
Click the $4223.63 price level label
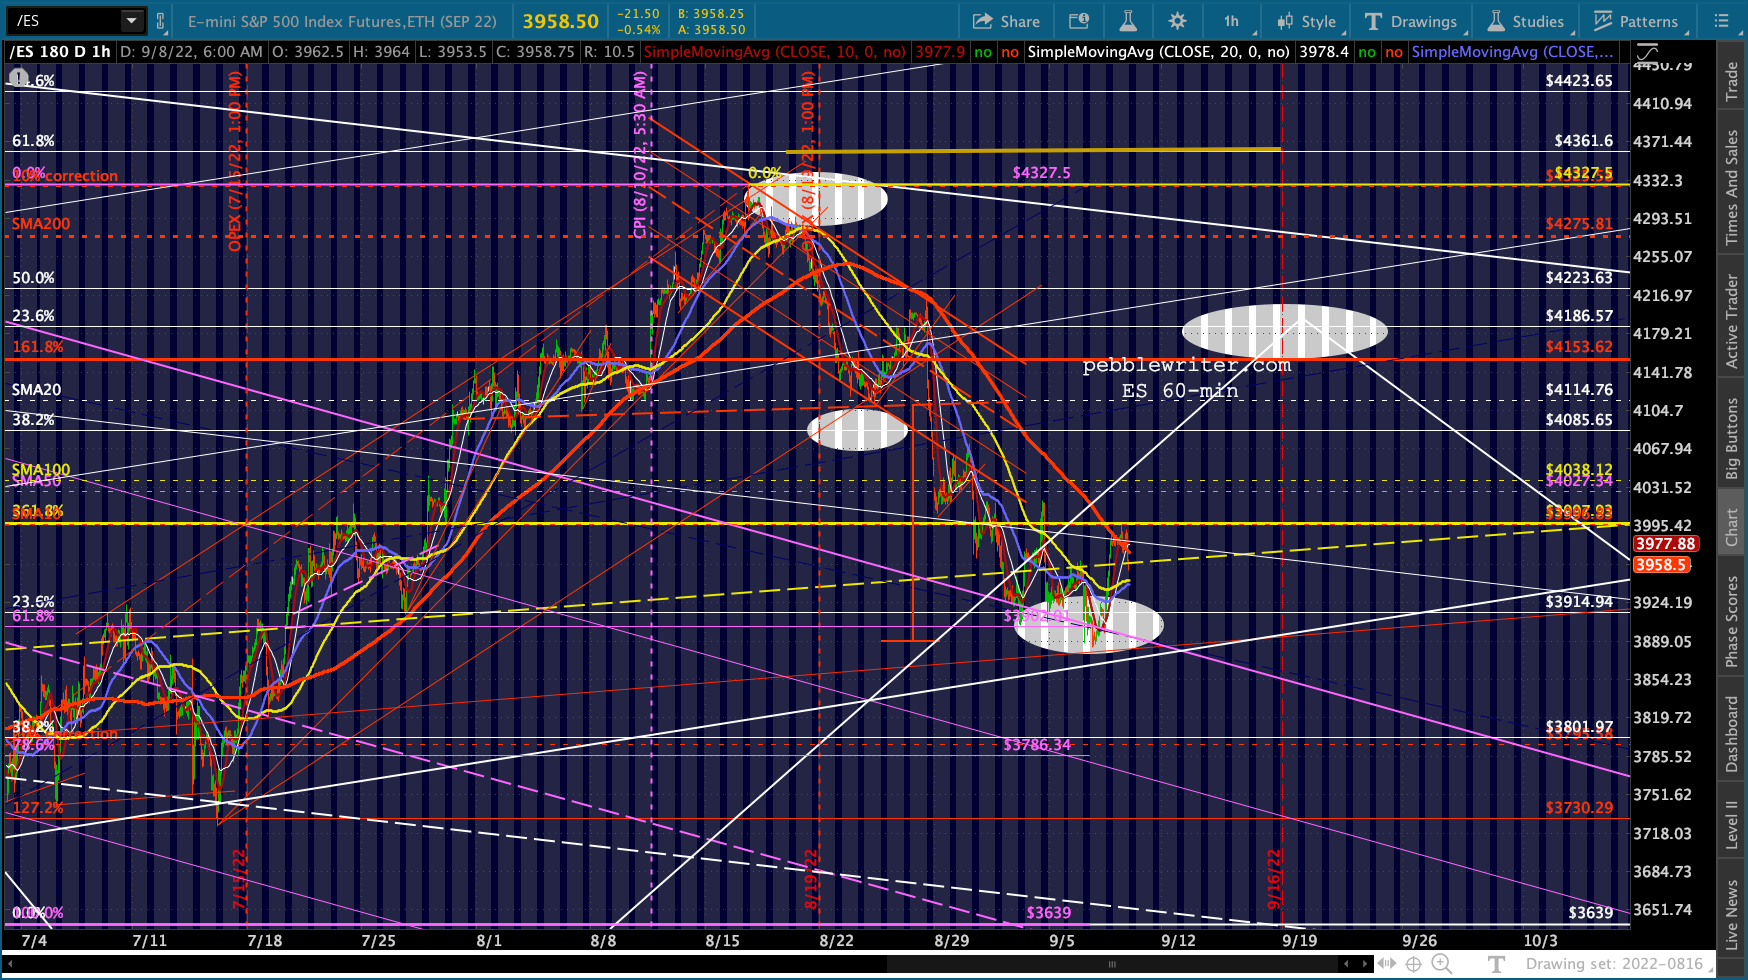(x=1578, y=278)
